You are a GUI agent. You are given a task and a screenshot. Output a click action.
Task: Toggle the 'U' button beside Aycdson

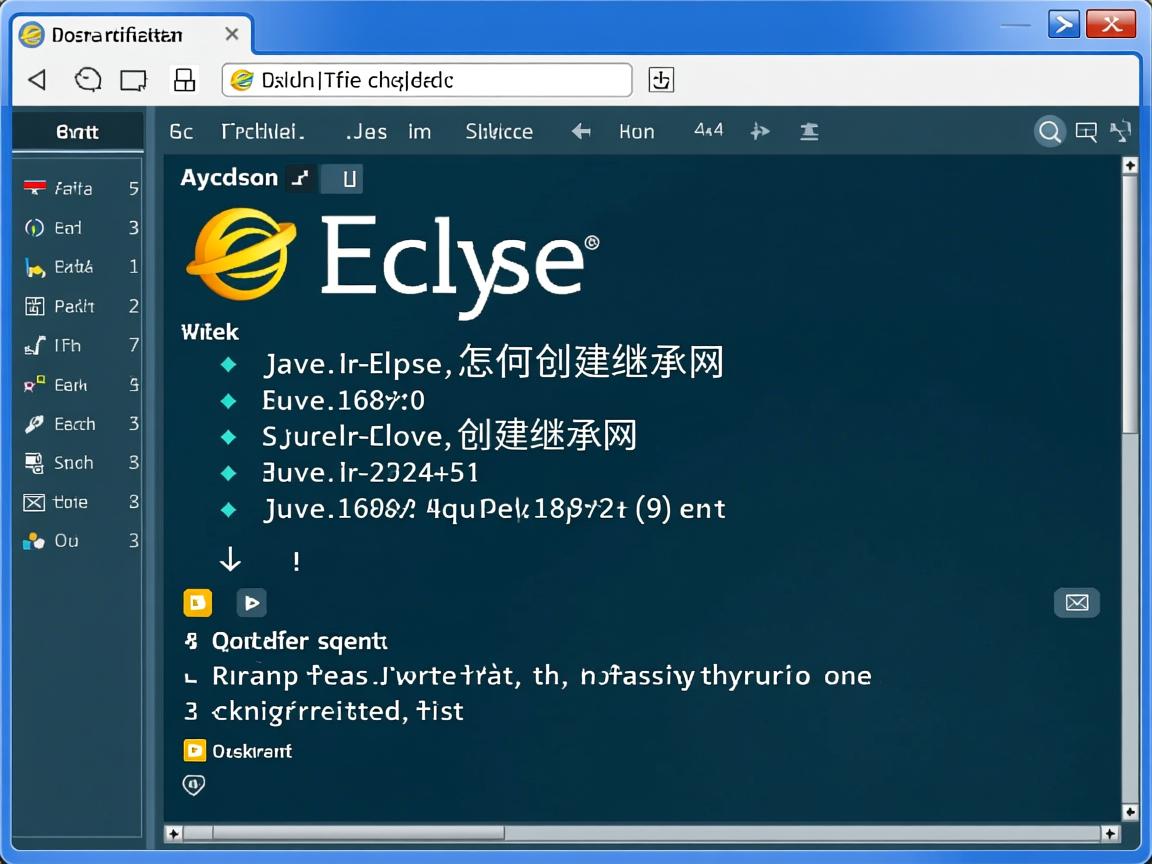click(341, 180)
